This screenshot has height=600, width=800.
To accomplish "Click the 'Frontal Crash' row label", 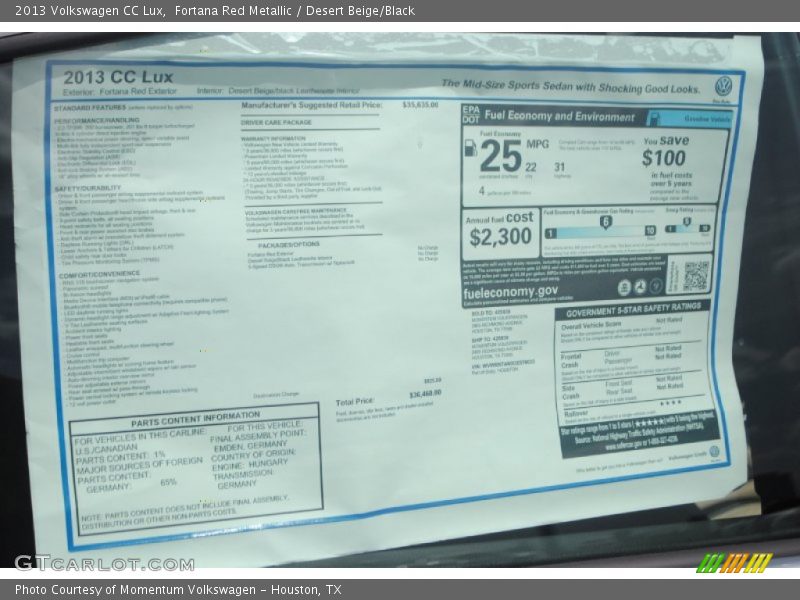I will 570,361.
